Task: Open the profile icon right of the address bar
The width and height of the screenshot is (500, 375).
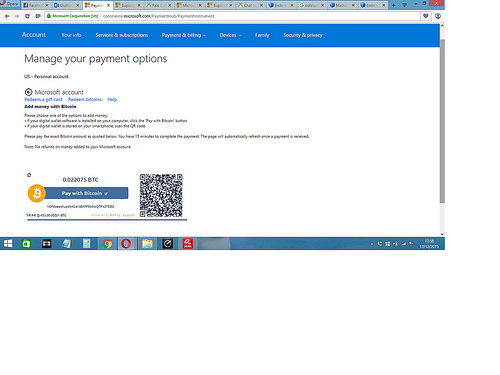Action: (x=438, y=16)
